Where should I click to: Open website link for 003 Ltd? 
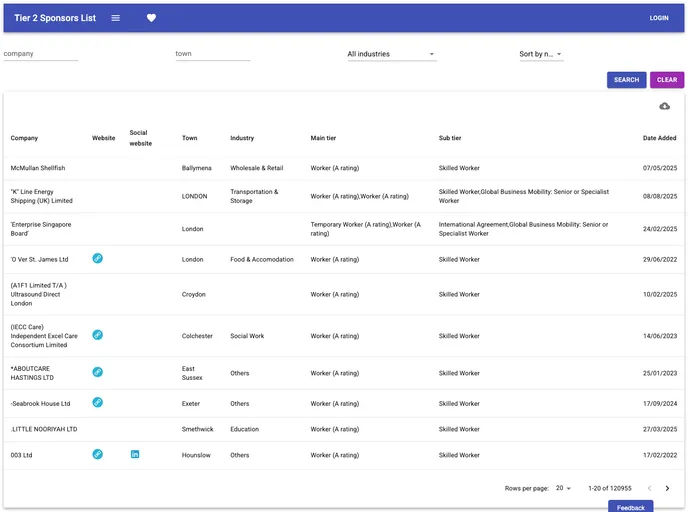click(x=97, y=454)
